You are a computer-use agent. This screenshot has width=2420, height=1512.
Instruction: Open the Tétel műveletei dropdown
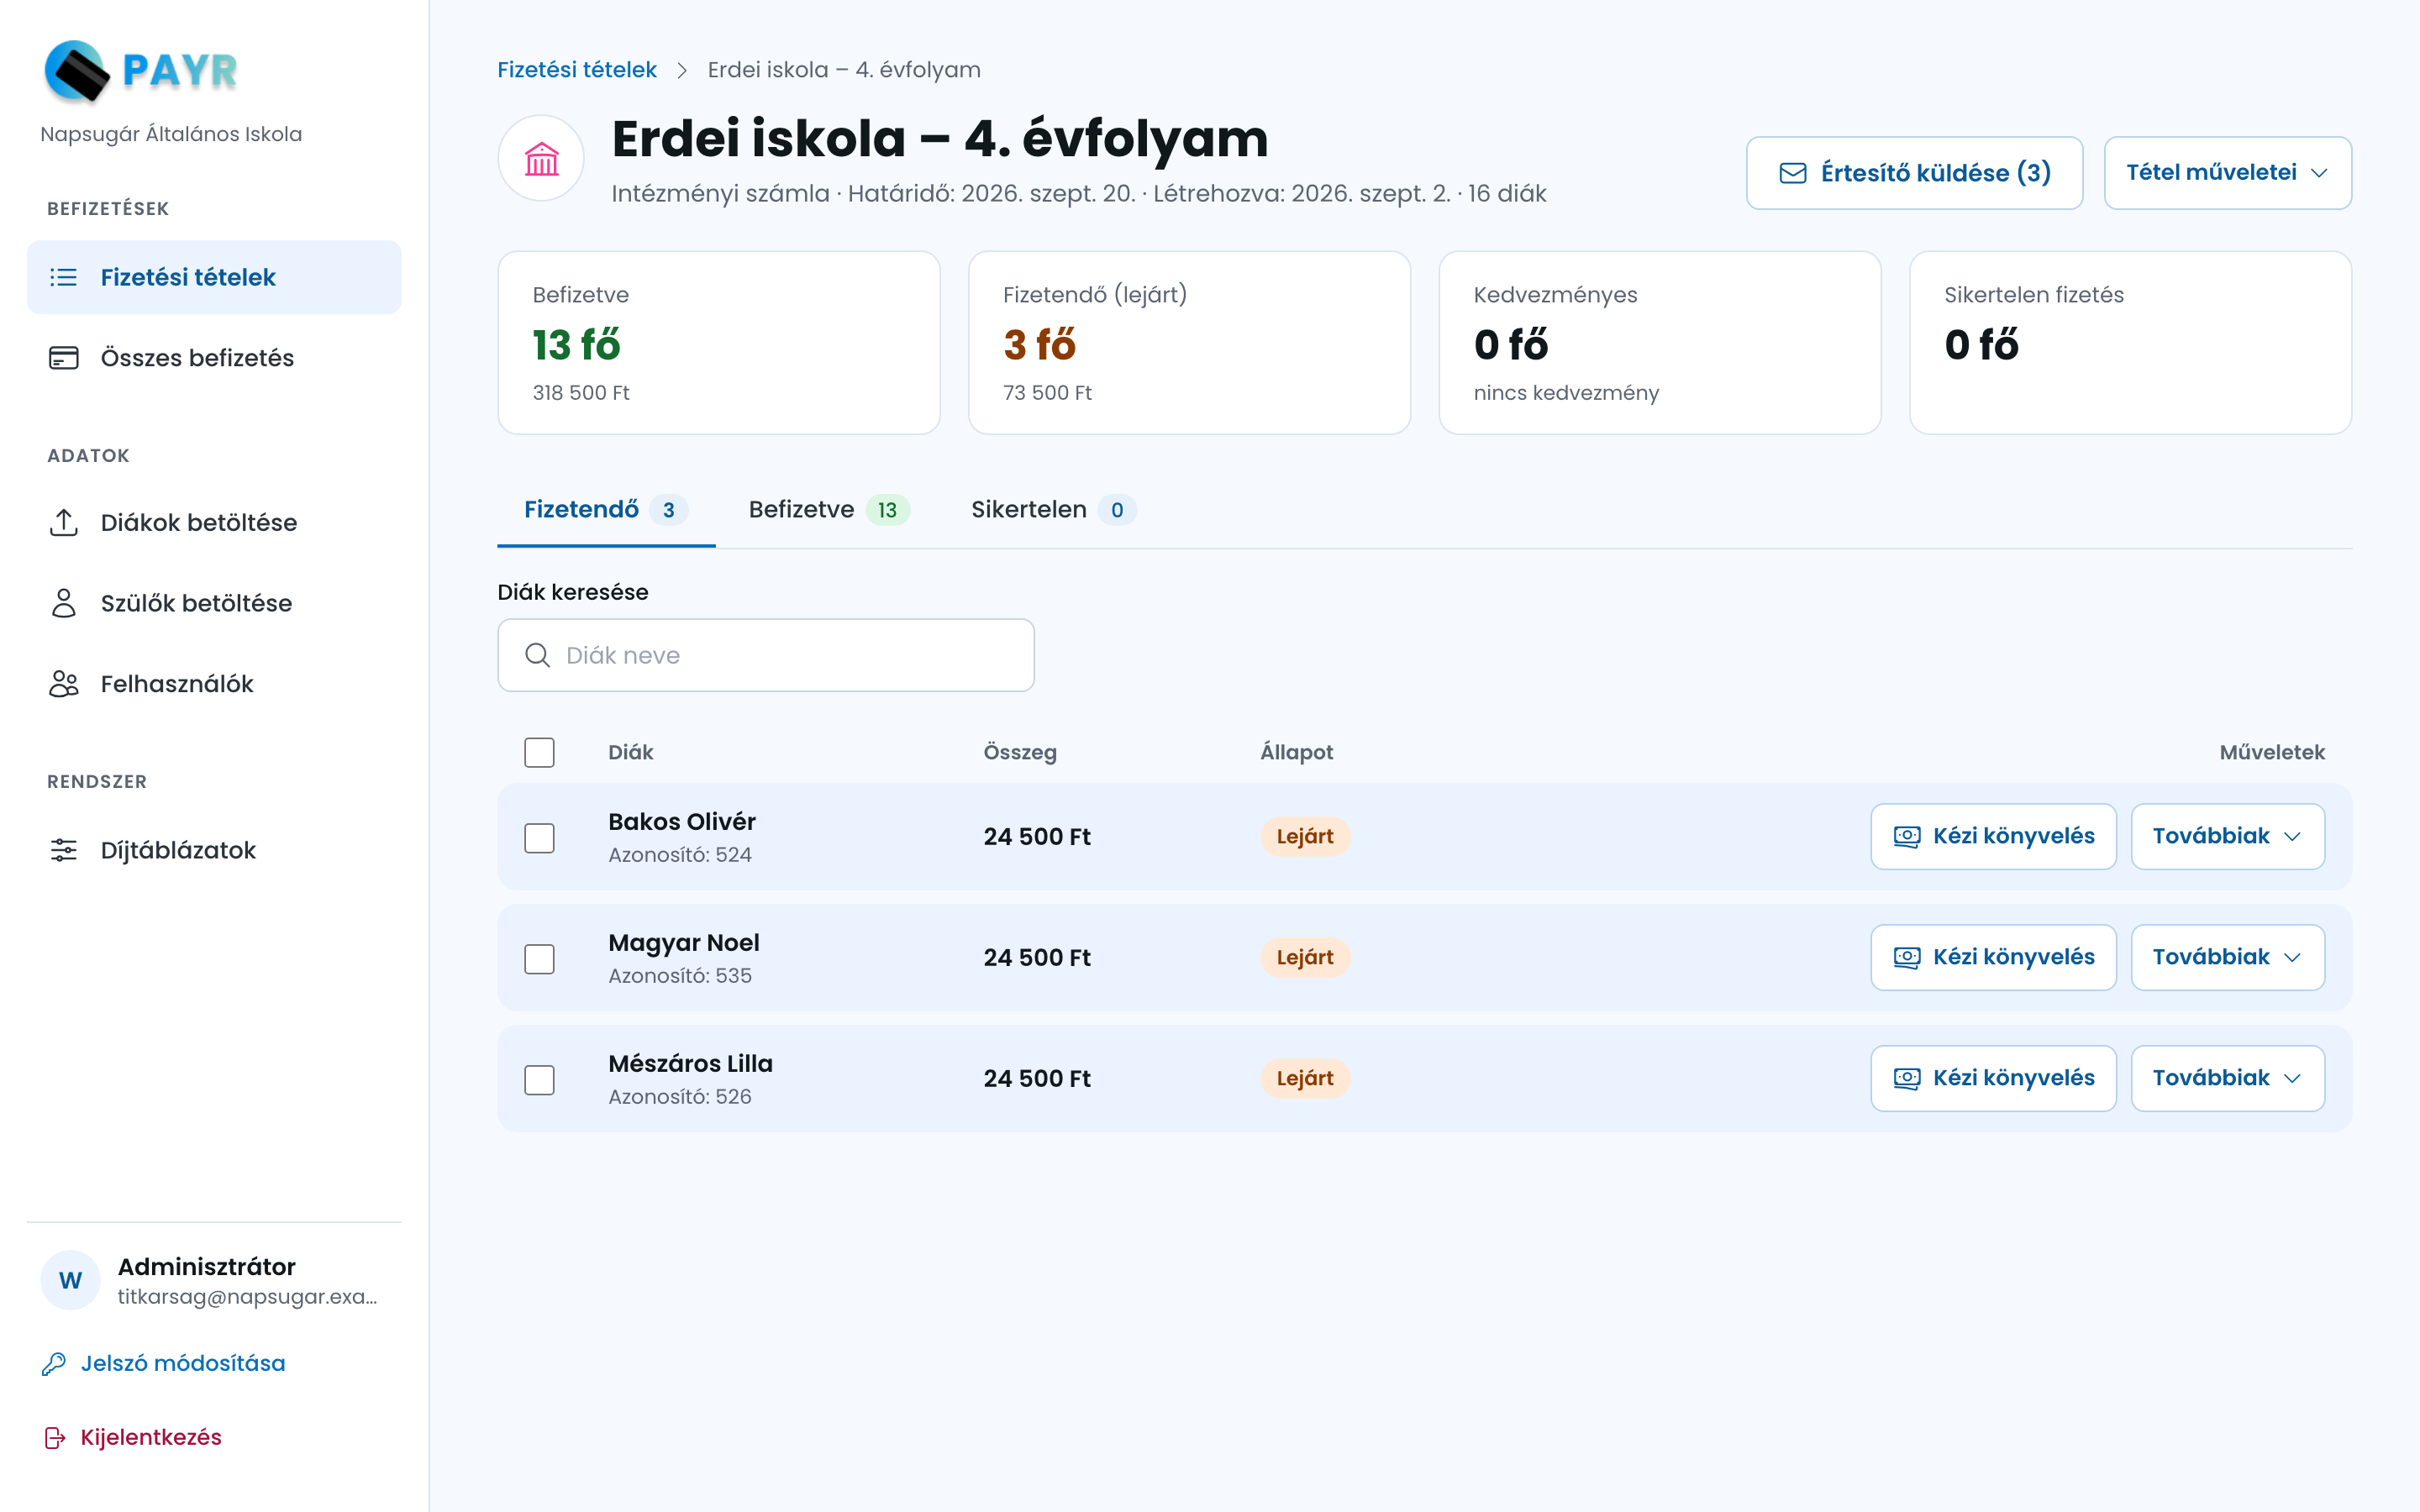pos(2227,173)
